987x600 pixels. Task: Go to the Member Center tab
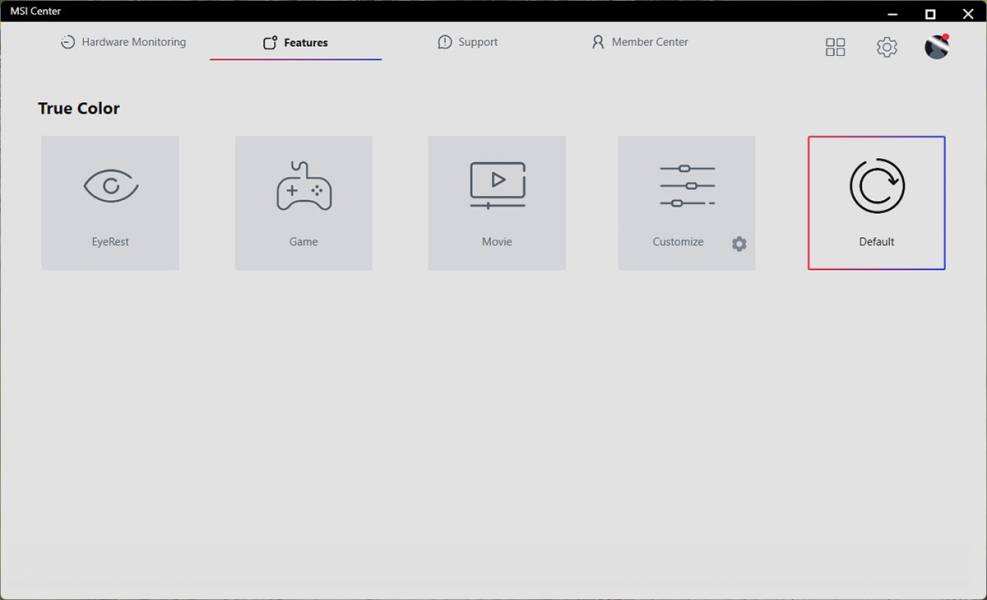(640, 42)
